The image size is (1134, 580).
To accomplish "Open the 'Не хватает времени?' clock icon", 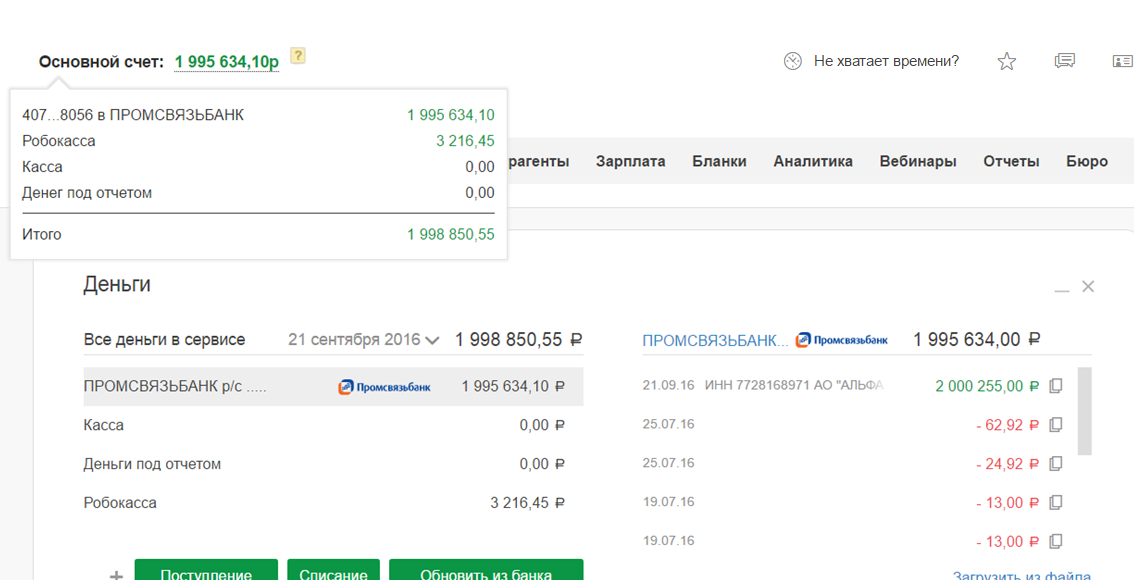I will pos(793,61).
